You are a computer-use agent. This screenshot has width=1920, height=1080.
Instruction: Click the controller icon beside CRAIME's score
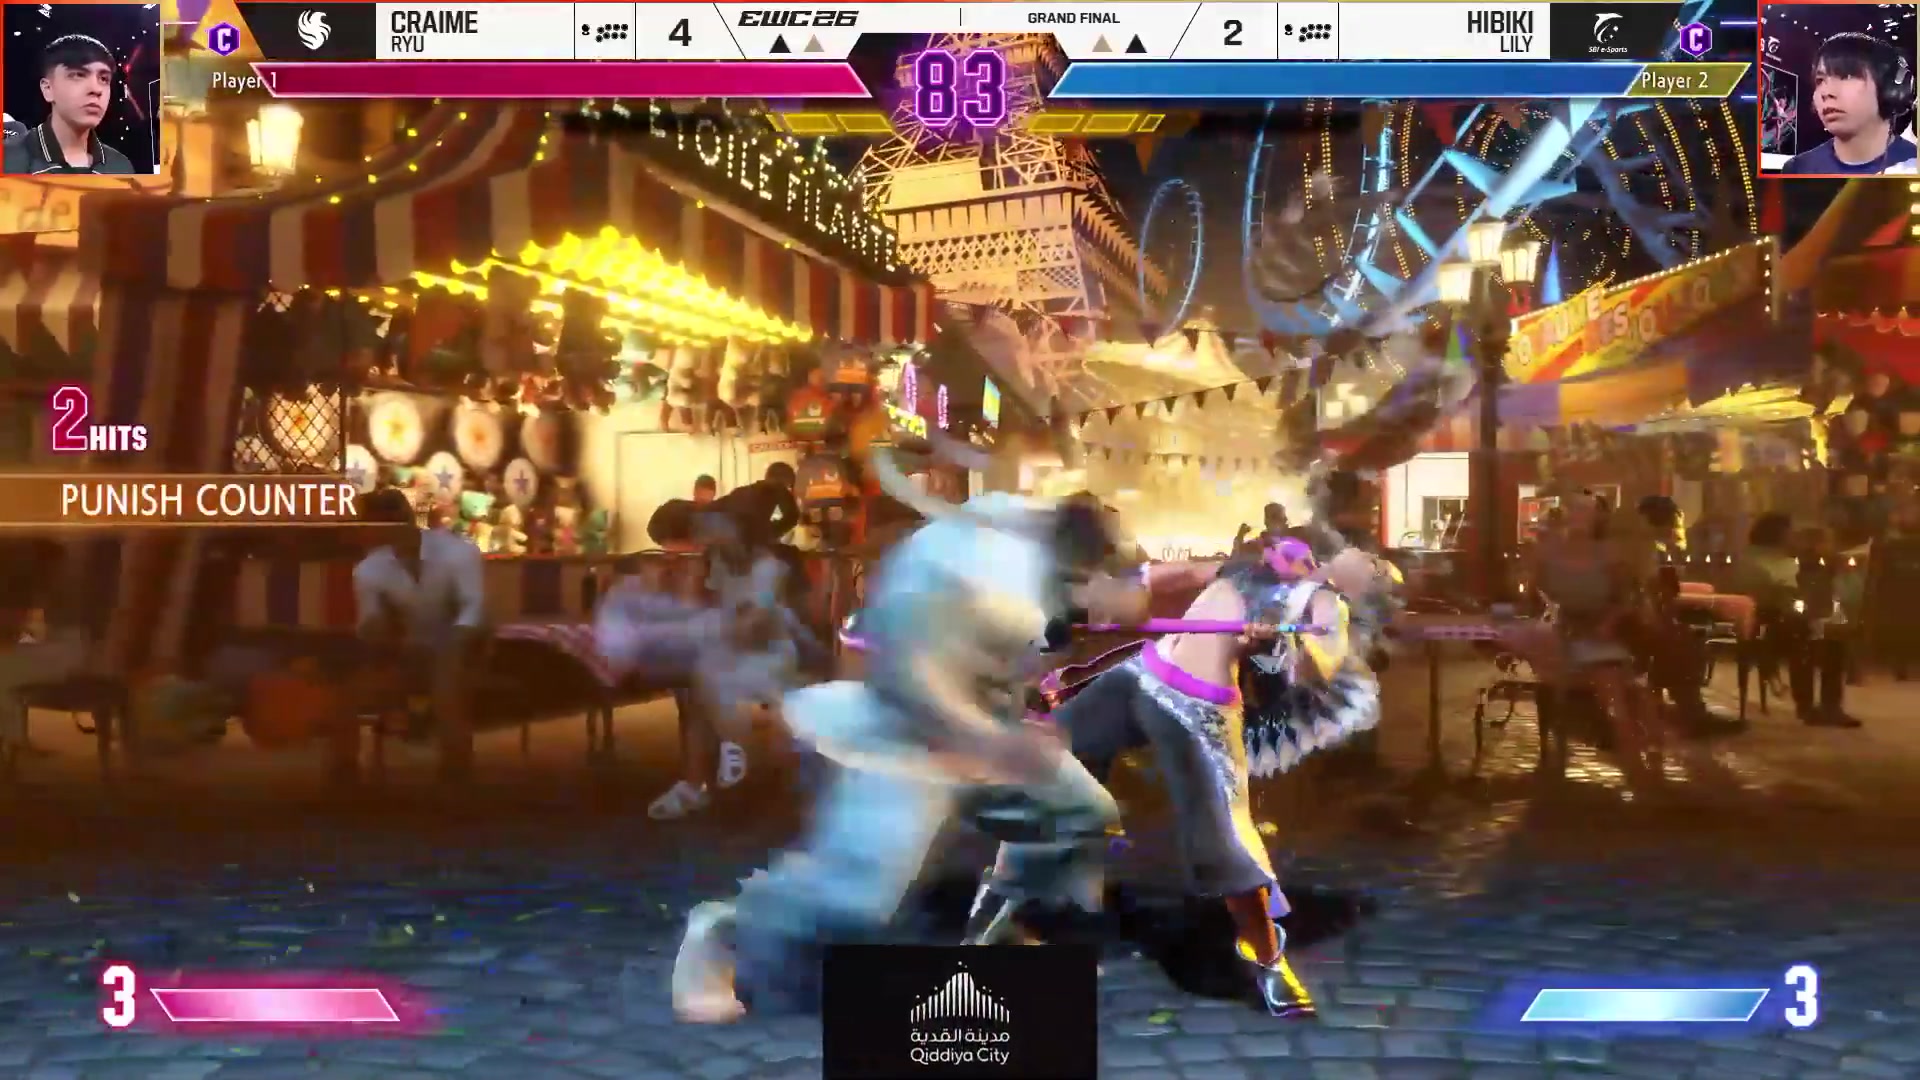(604, 32)
